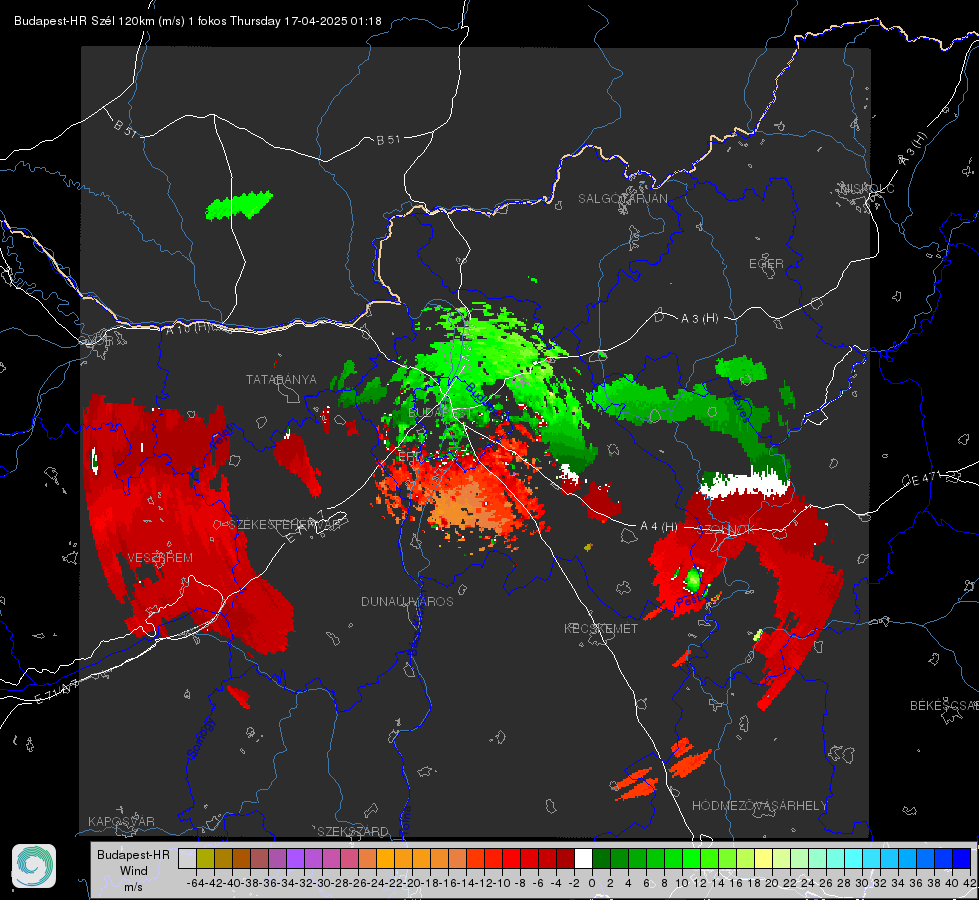
Task: Click the 'A 4 (H)' road label
Action: click(659, 527)
